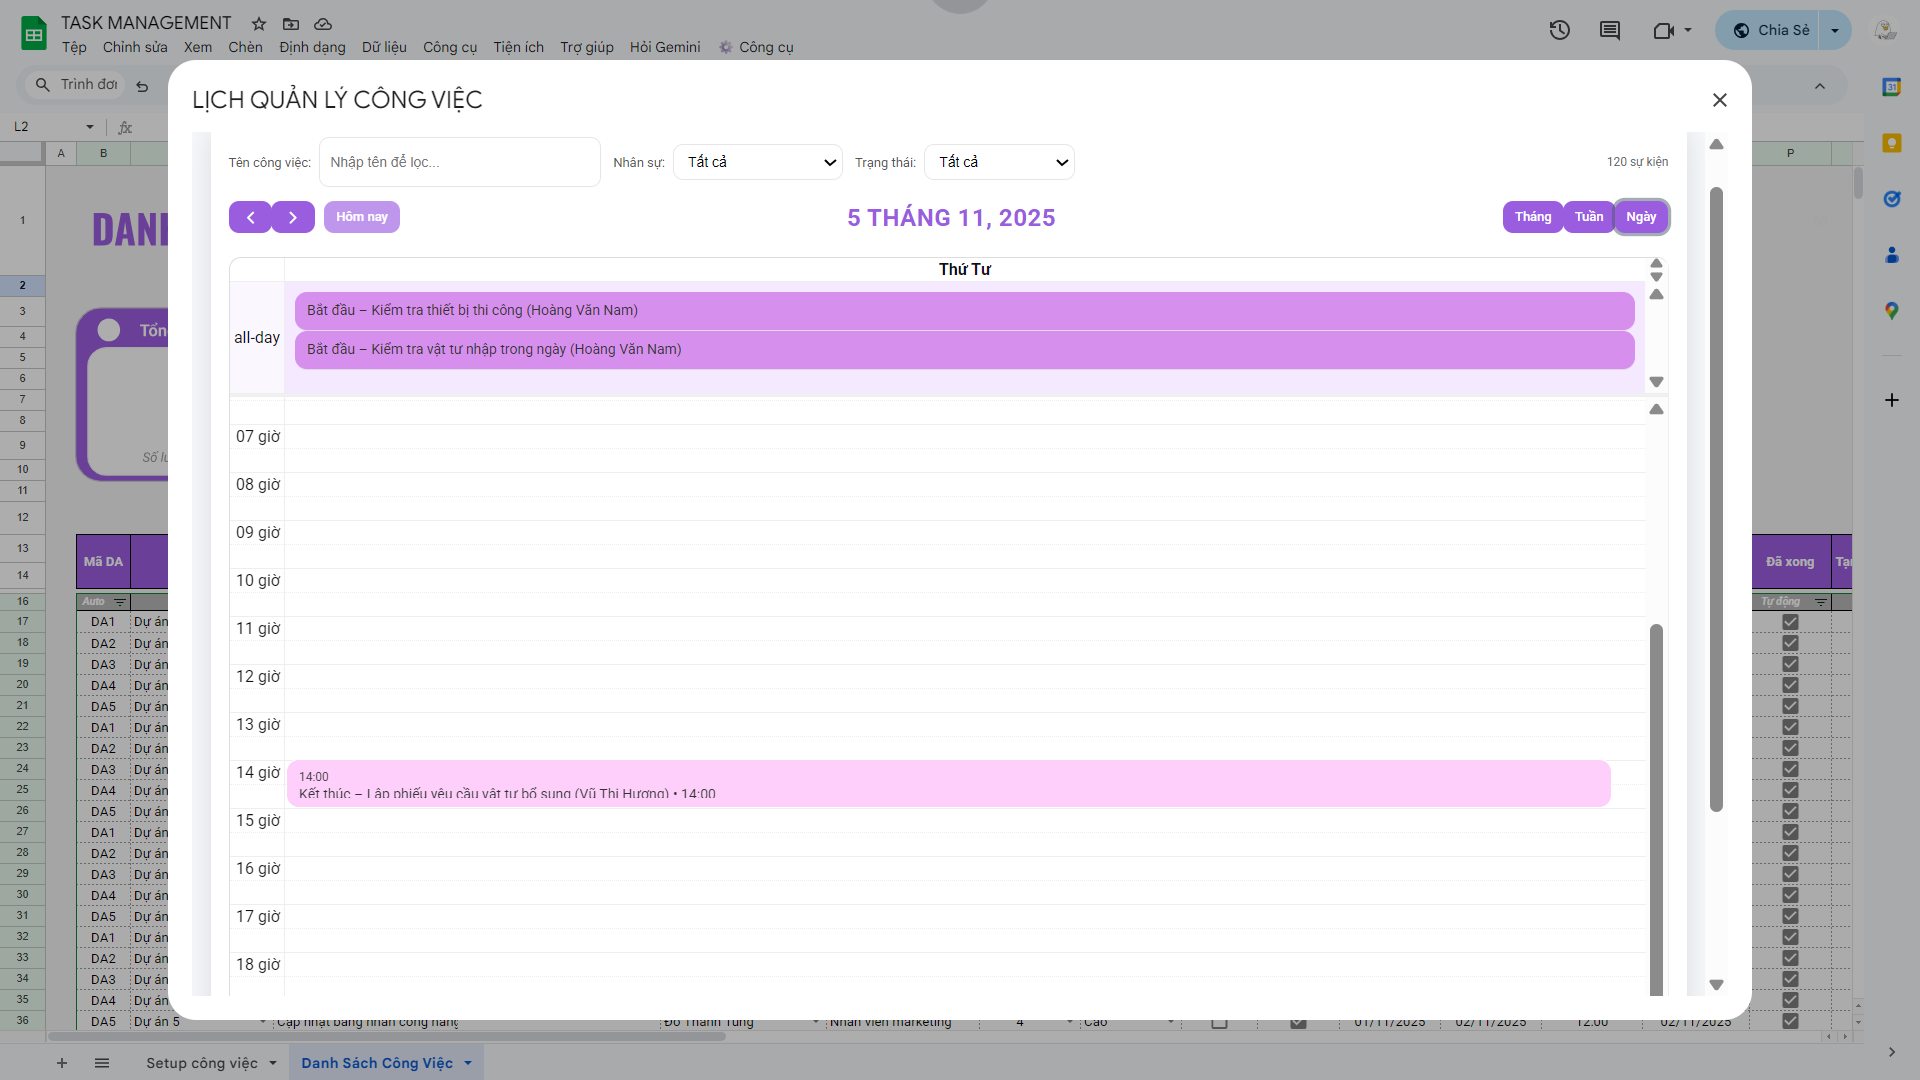Image resolution: width=1920 pixels, height=1080 pixels.
Task: Click the Meet video call icon
Action: (x=1663, y=30)
